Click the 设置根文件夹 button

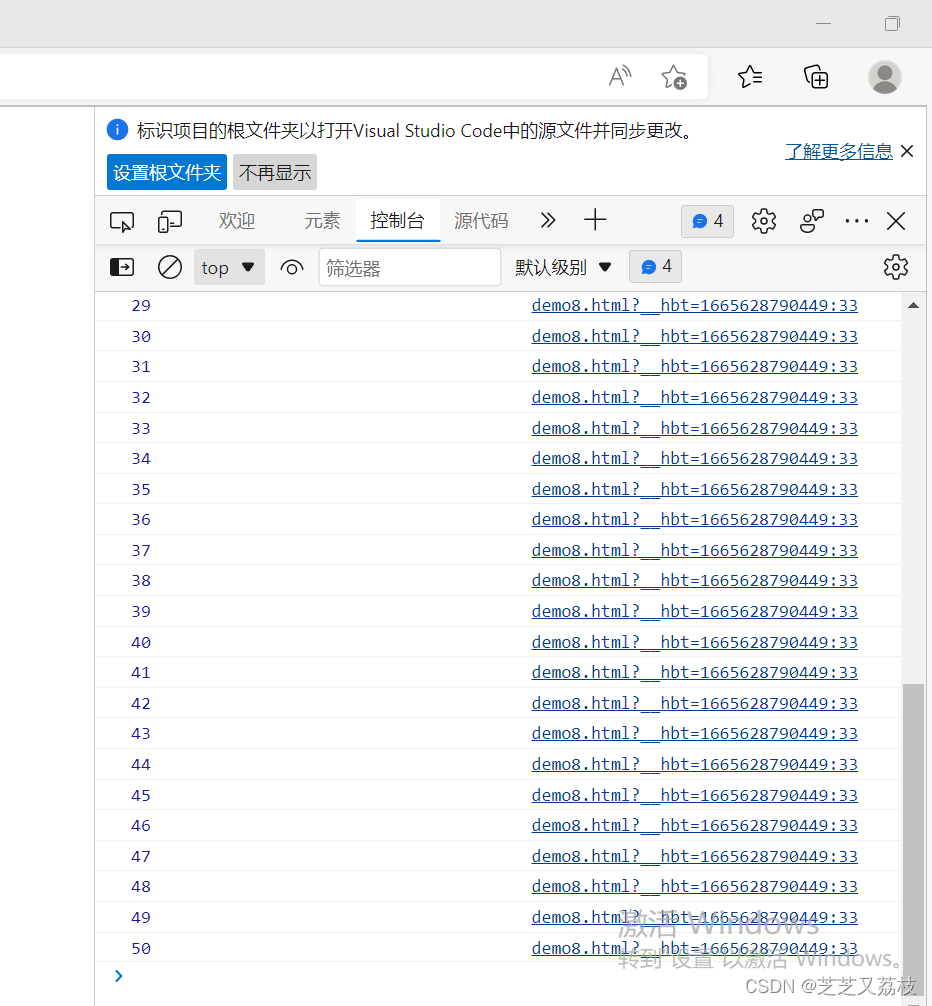click(167, 172)
